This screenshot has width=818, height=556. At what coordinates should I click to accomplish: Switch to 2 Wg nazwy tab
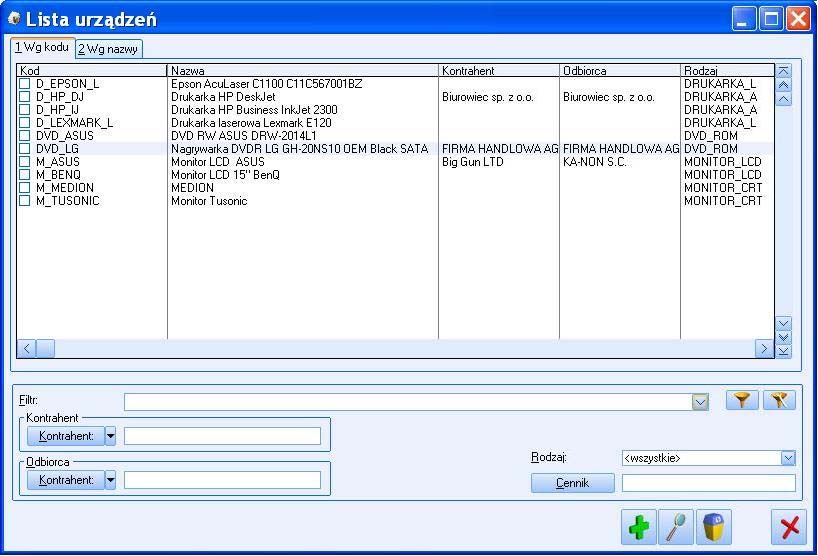pyautogui.click(x=109, y=49)
